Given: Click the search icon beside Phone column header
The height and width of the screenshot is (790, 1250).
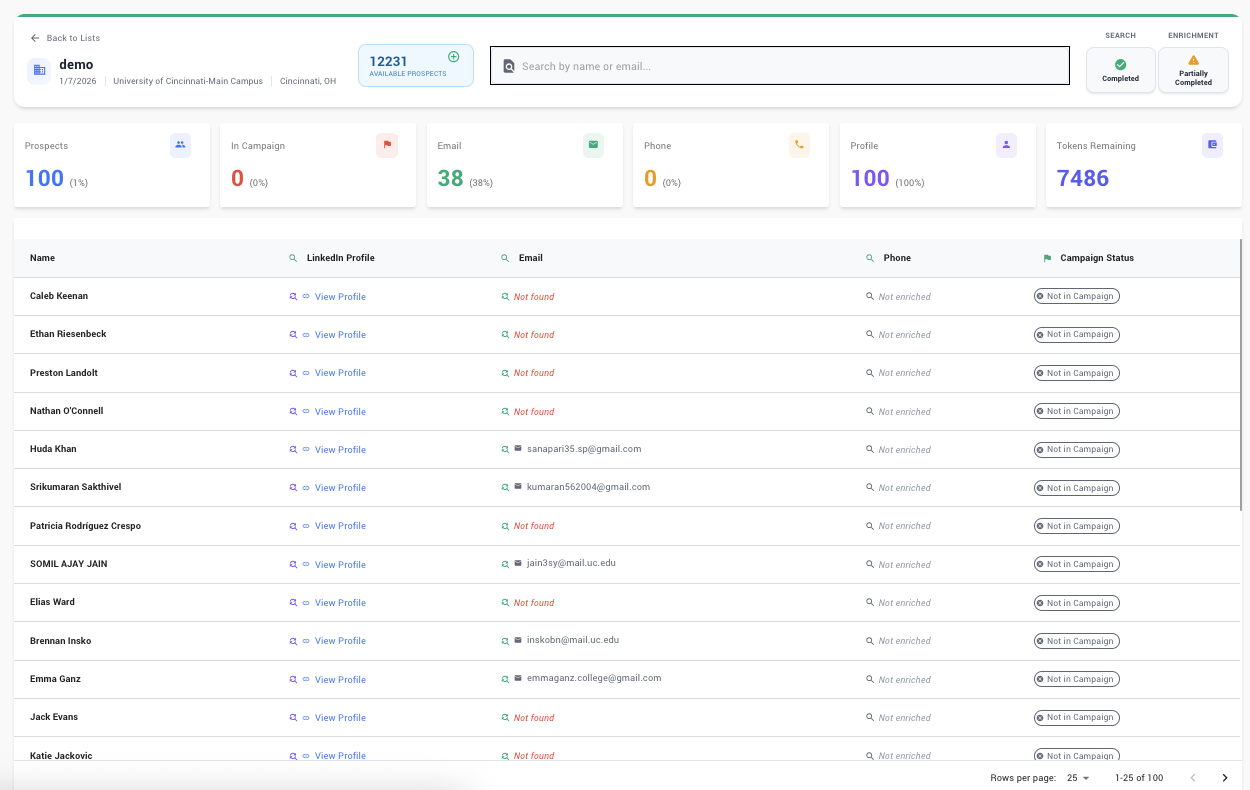Looking at the screenshot, I should (870, 258).
